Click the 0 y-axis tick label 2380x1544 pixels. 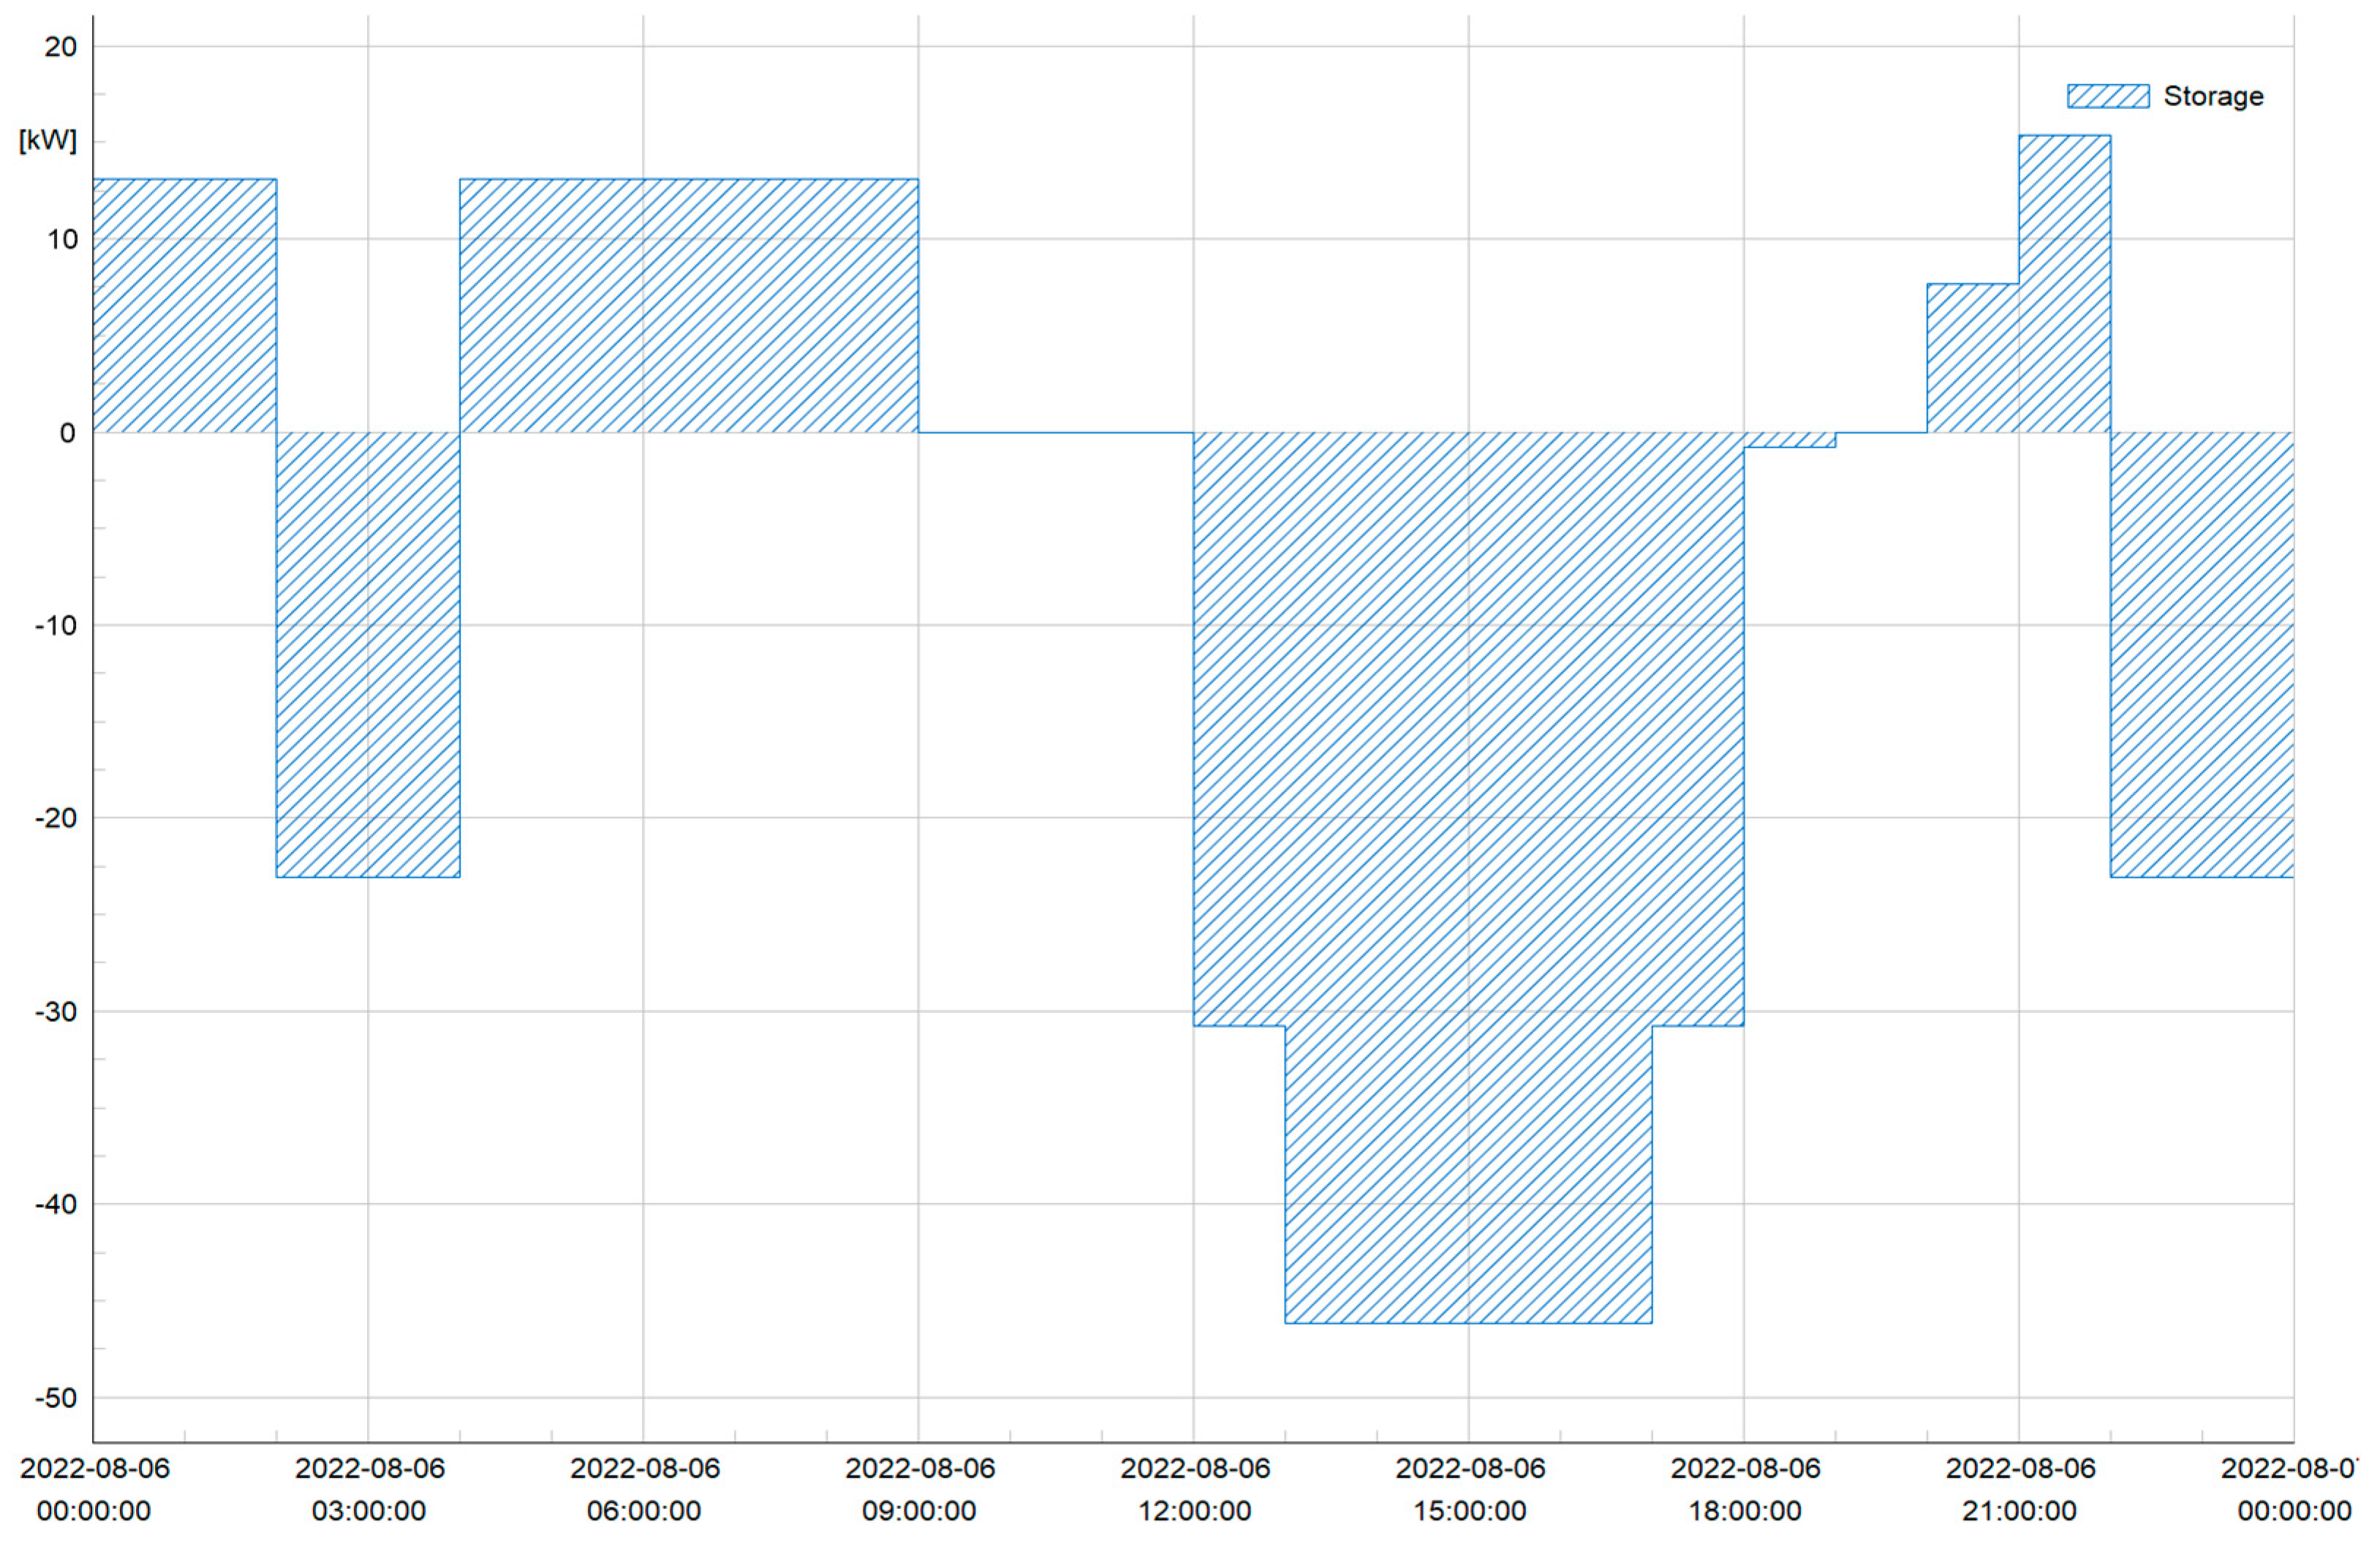(x=67, y=433)
